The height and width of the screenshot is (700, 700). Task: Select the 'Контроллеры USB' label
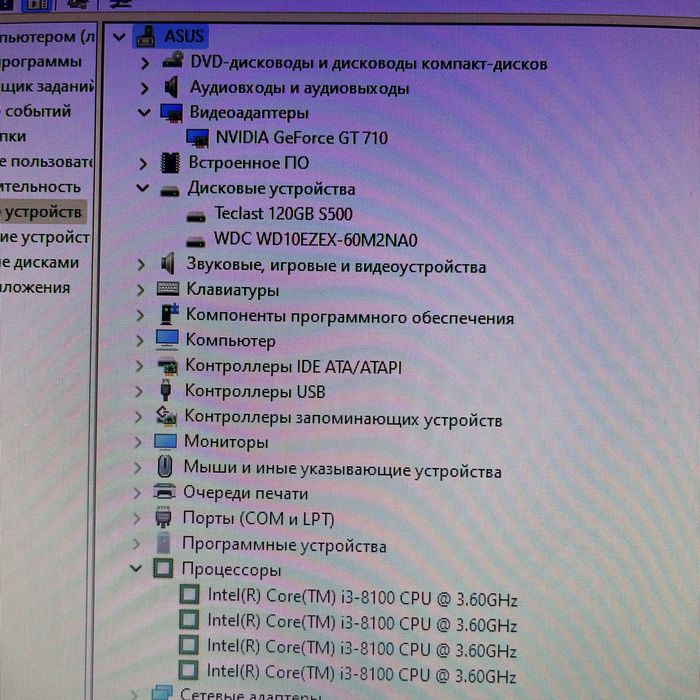pyautogui.click(x=255, y=392)
